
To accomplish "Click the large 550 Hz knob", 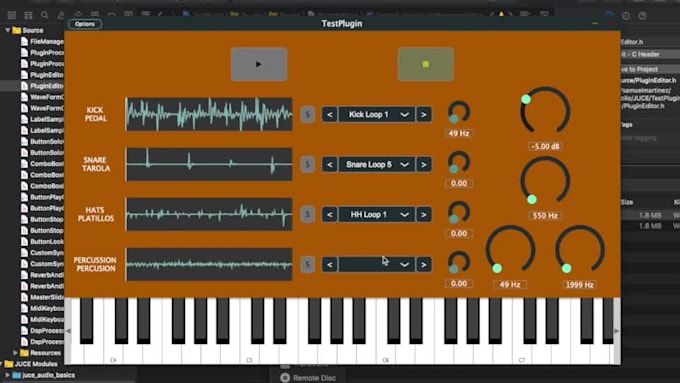I will pyautogui.click(x=545, y=181).
